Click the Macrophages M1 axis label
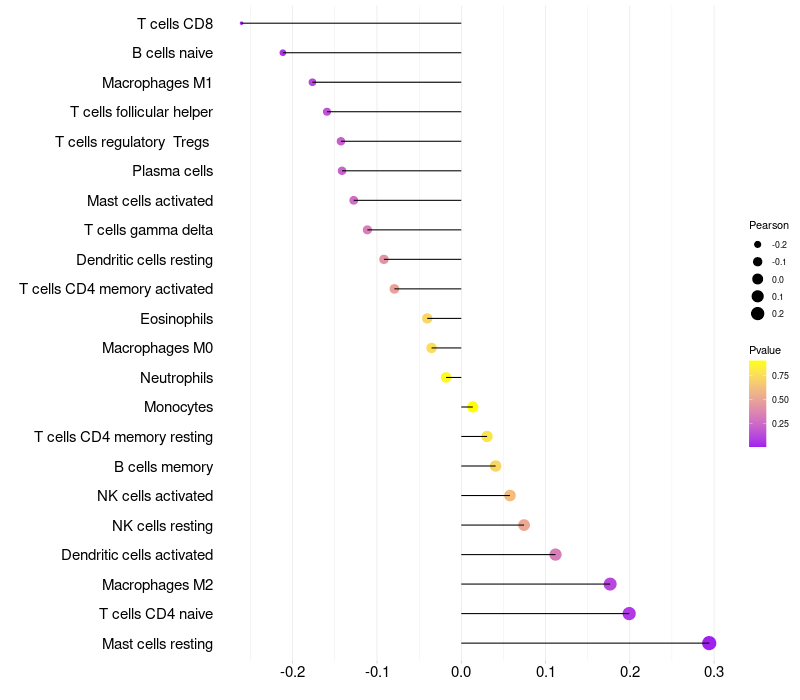The height and width of the screenshot is (700, 800). point(157,83)
